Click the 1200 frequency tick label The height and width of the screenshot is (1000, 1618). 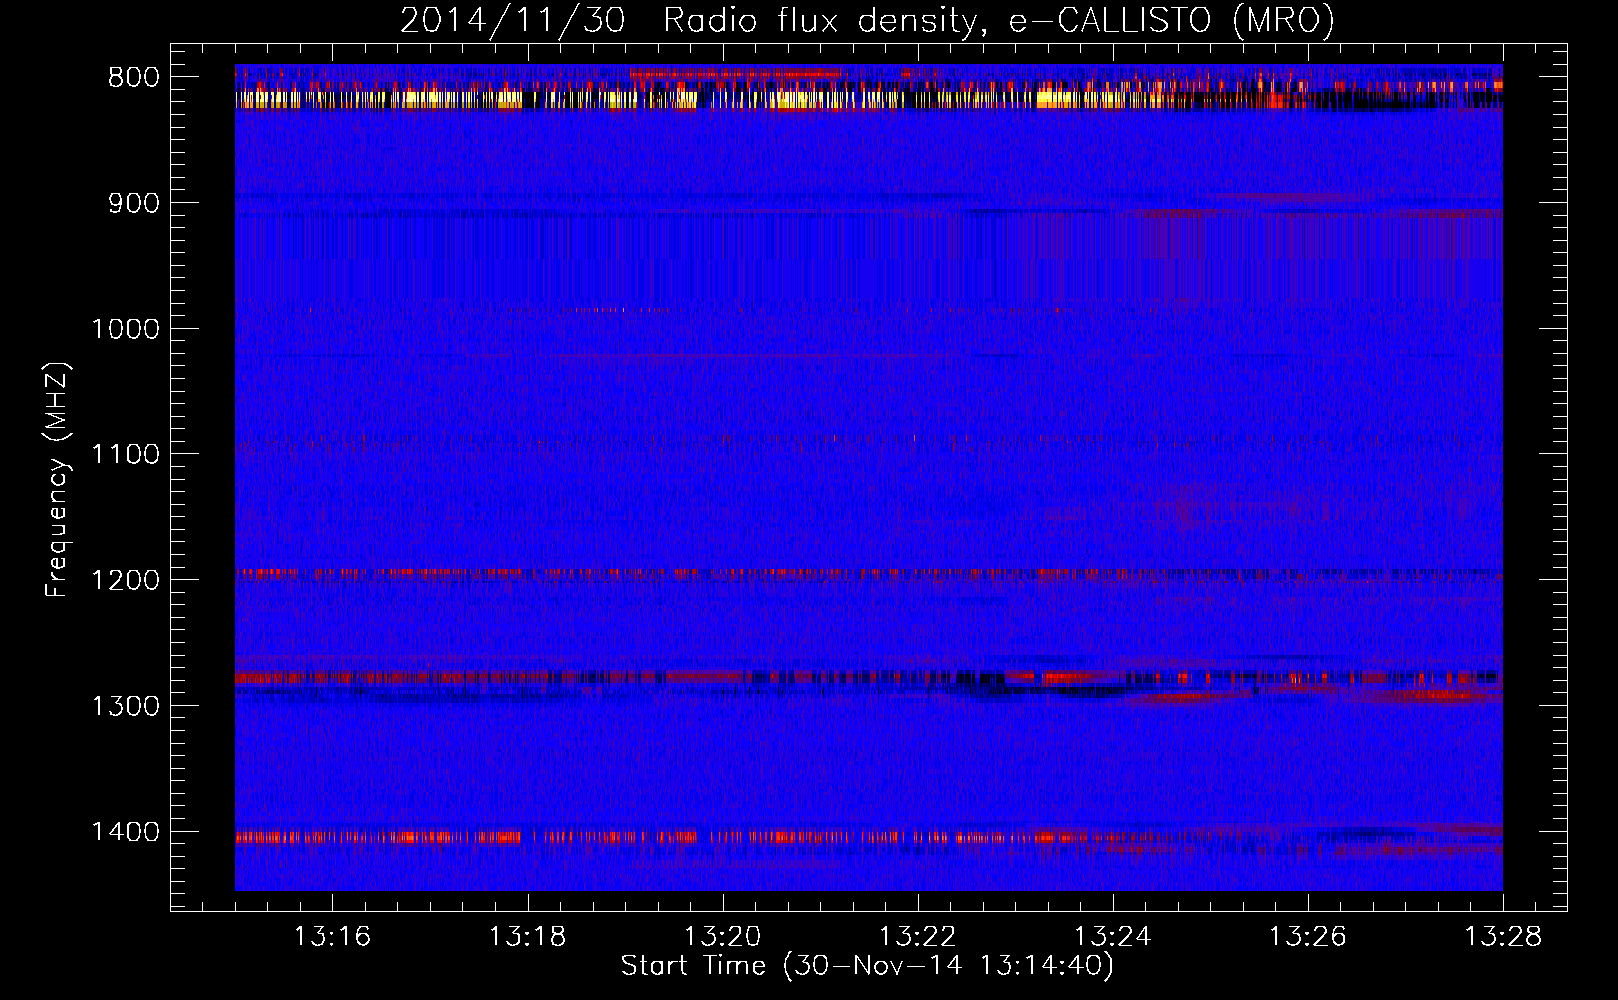pyautogui.click(x=125, y=581)
